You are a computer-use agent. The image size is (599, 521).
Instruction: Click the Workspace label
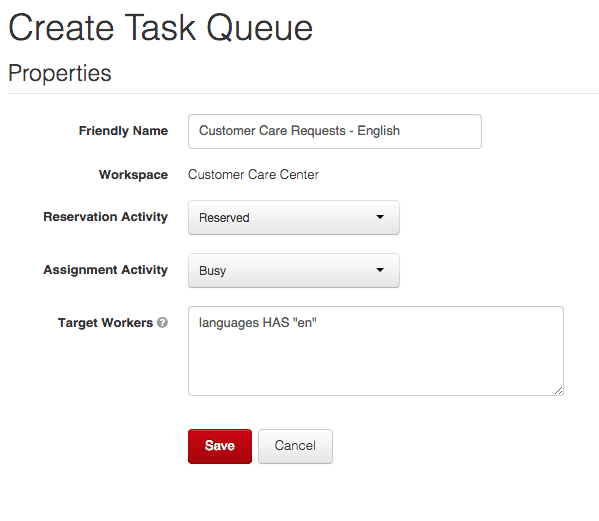tap(133, 175)
